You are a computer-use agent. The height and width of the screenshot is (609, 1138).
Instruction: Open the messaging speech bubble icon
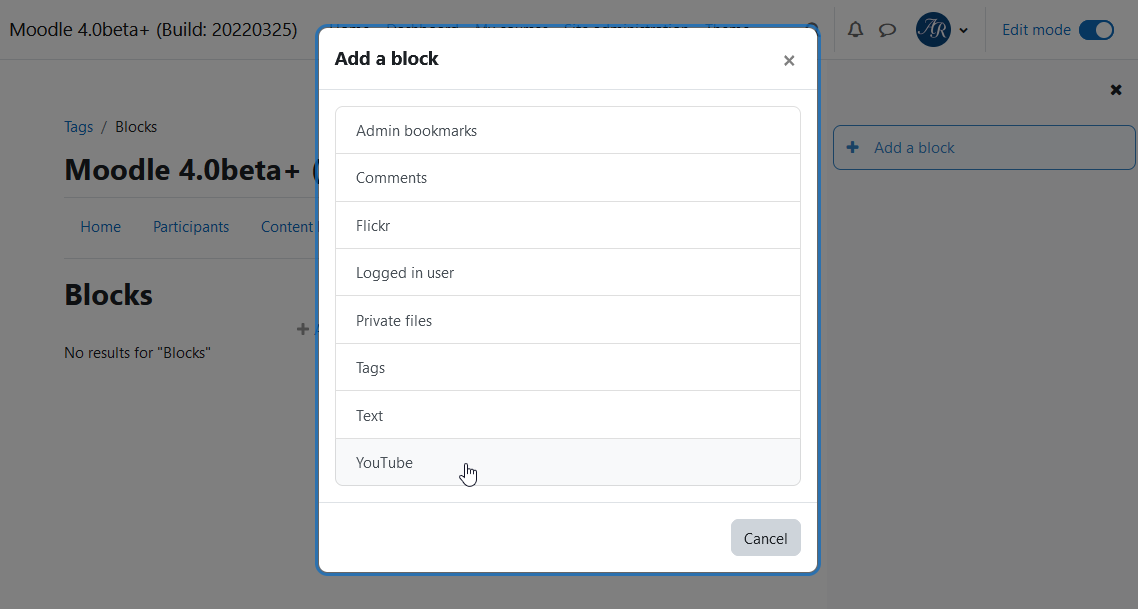pyautogui.click(x=887, y=30)
